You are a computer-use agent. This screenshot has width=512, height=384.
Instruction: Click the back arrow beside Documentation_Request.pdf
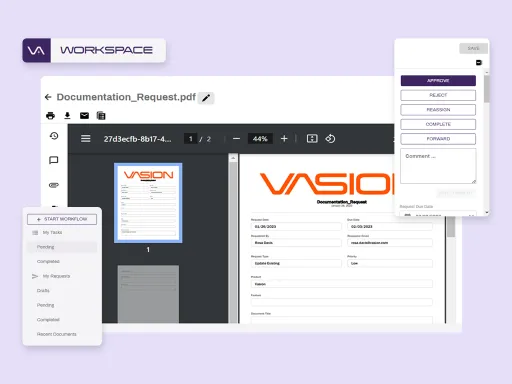click(x=48, y=97)
